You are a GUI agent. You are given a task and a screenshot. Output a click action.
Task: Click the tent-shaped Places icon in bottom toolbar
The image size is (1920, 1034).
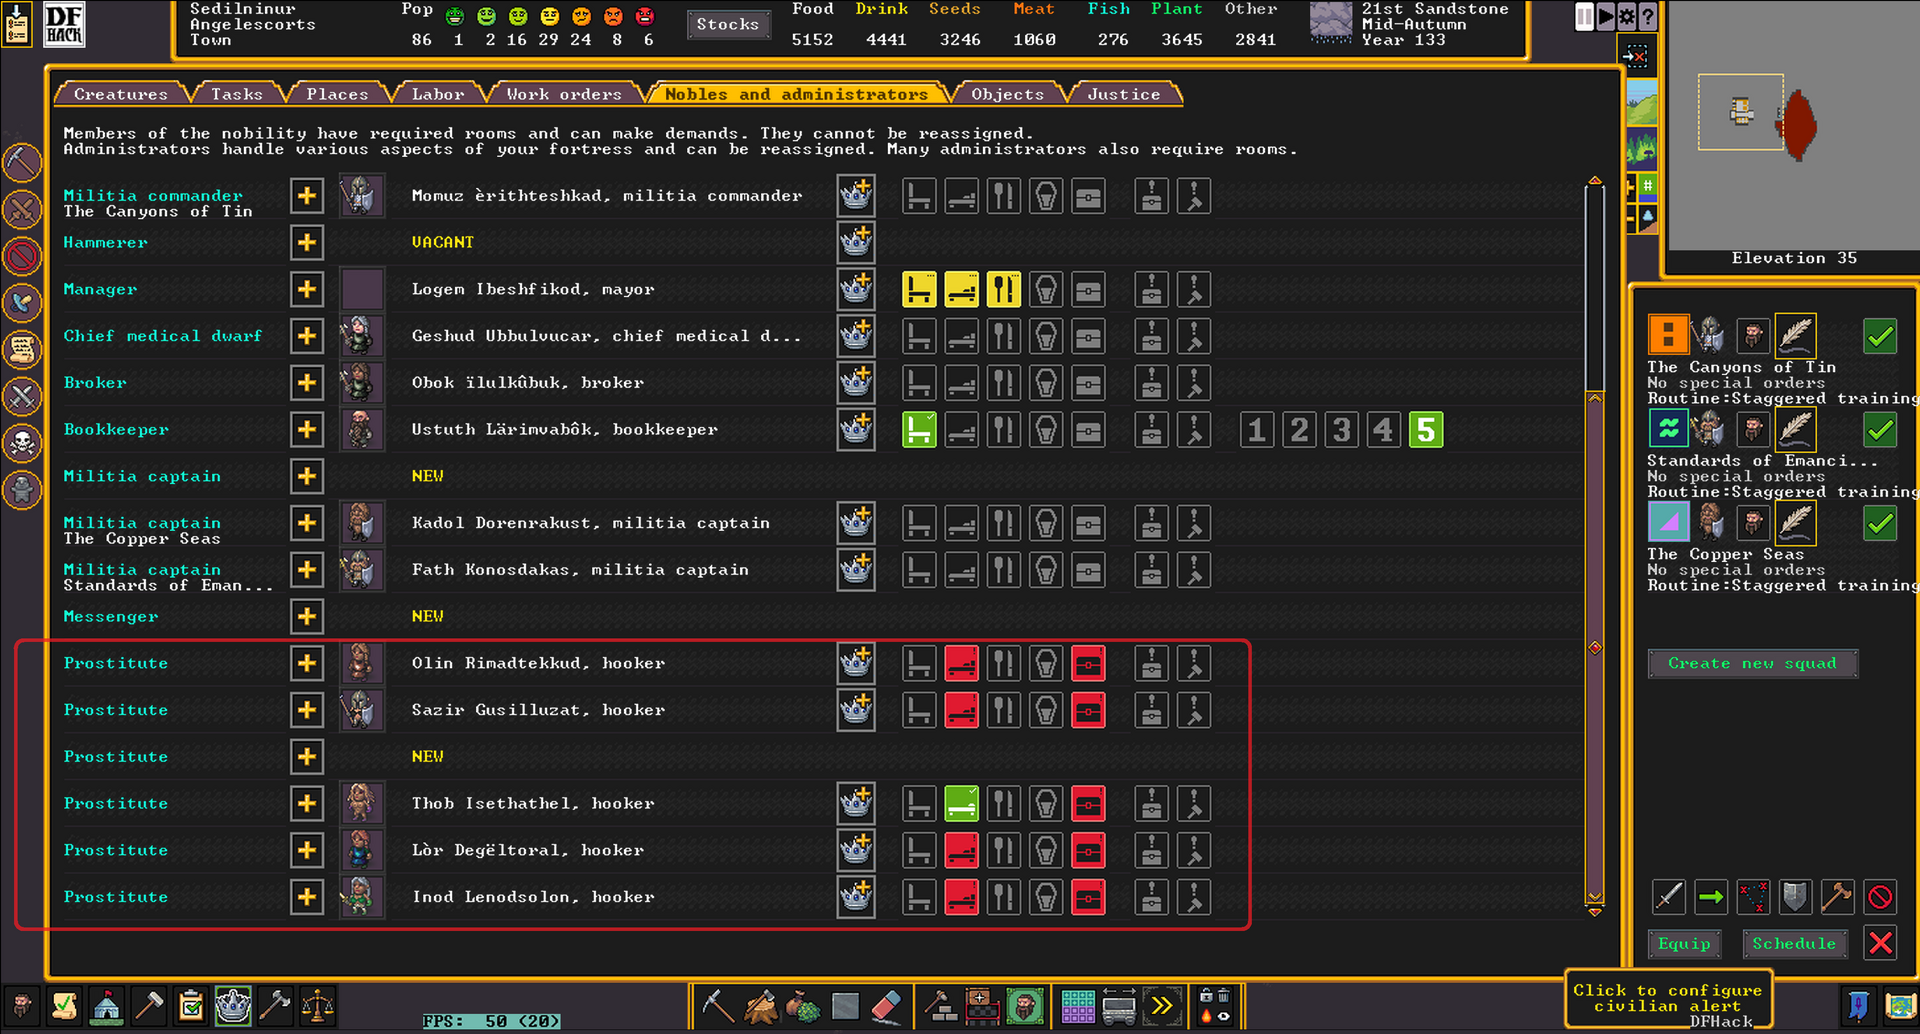click(106, 1005)
